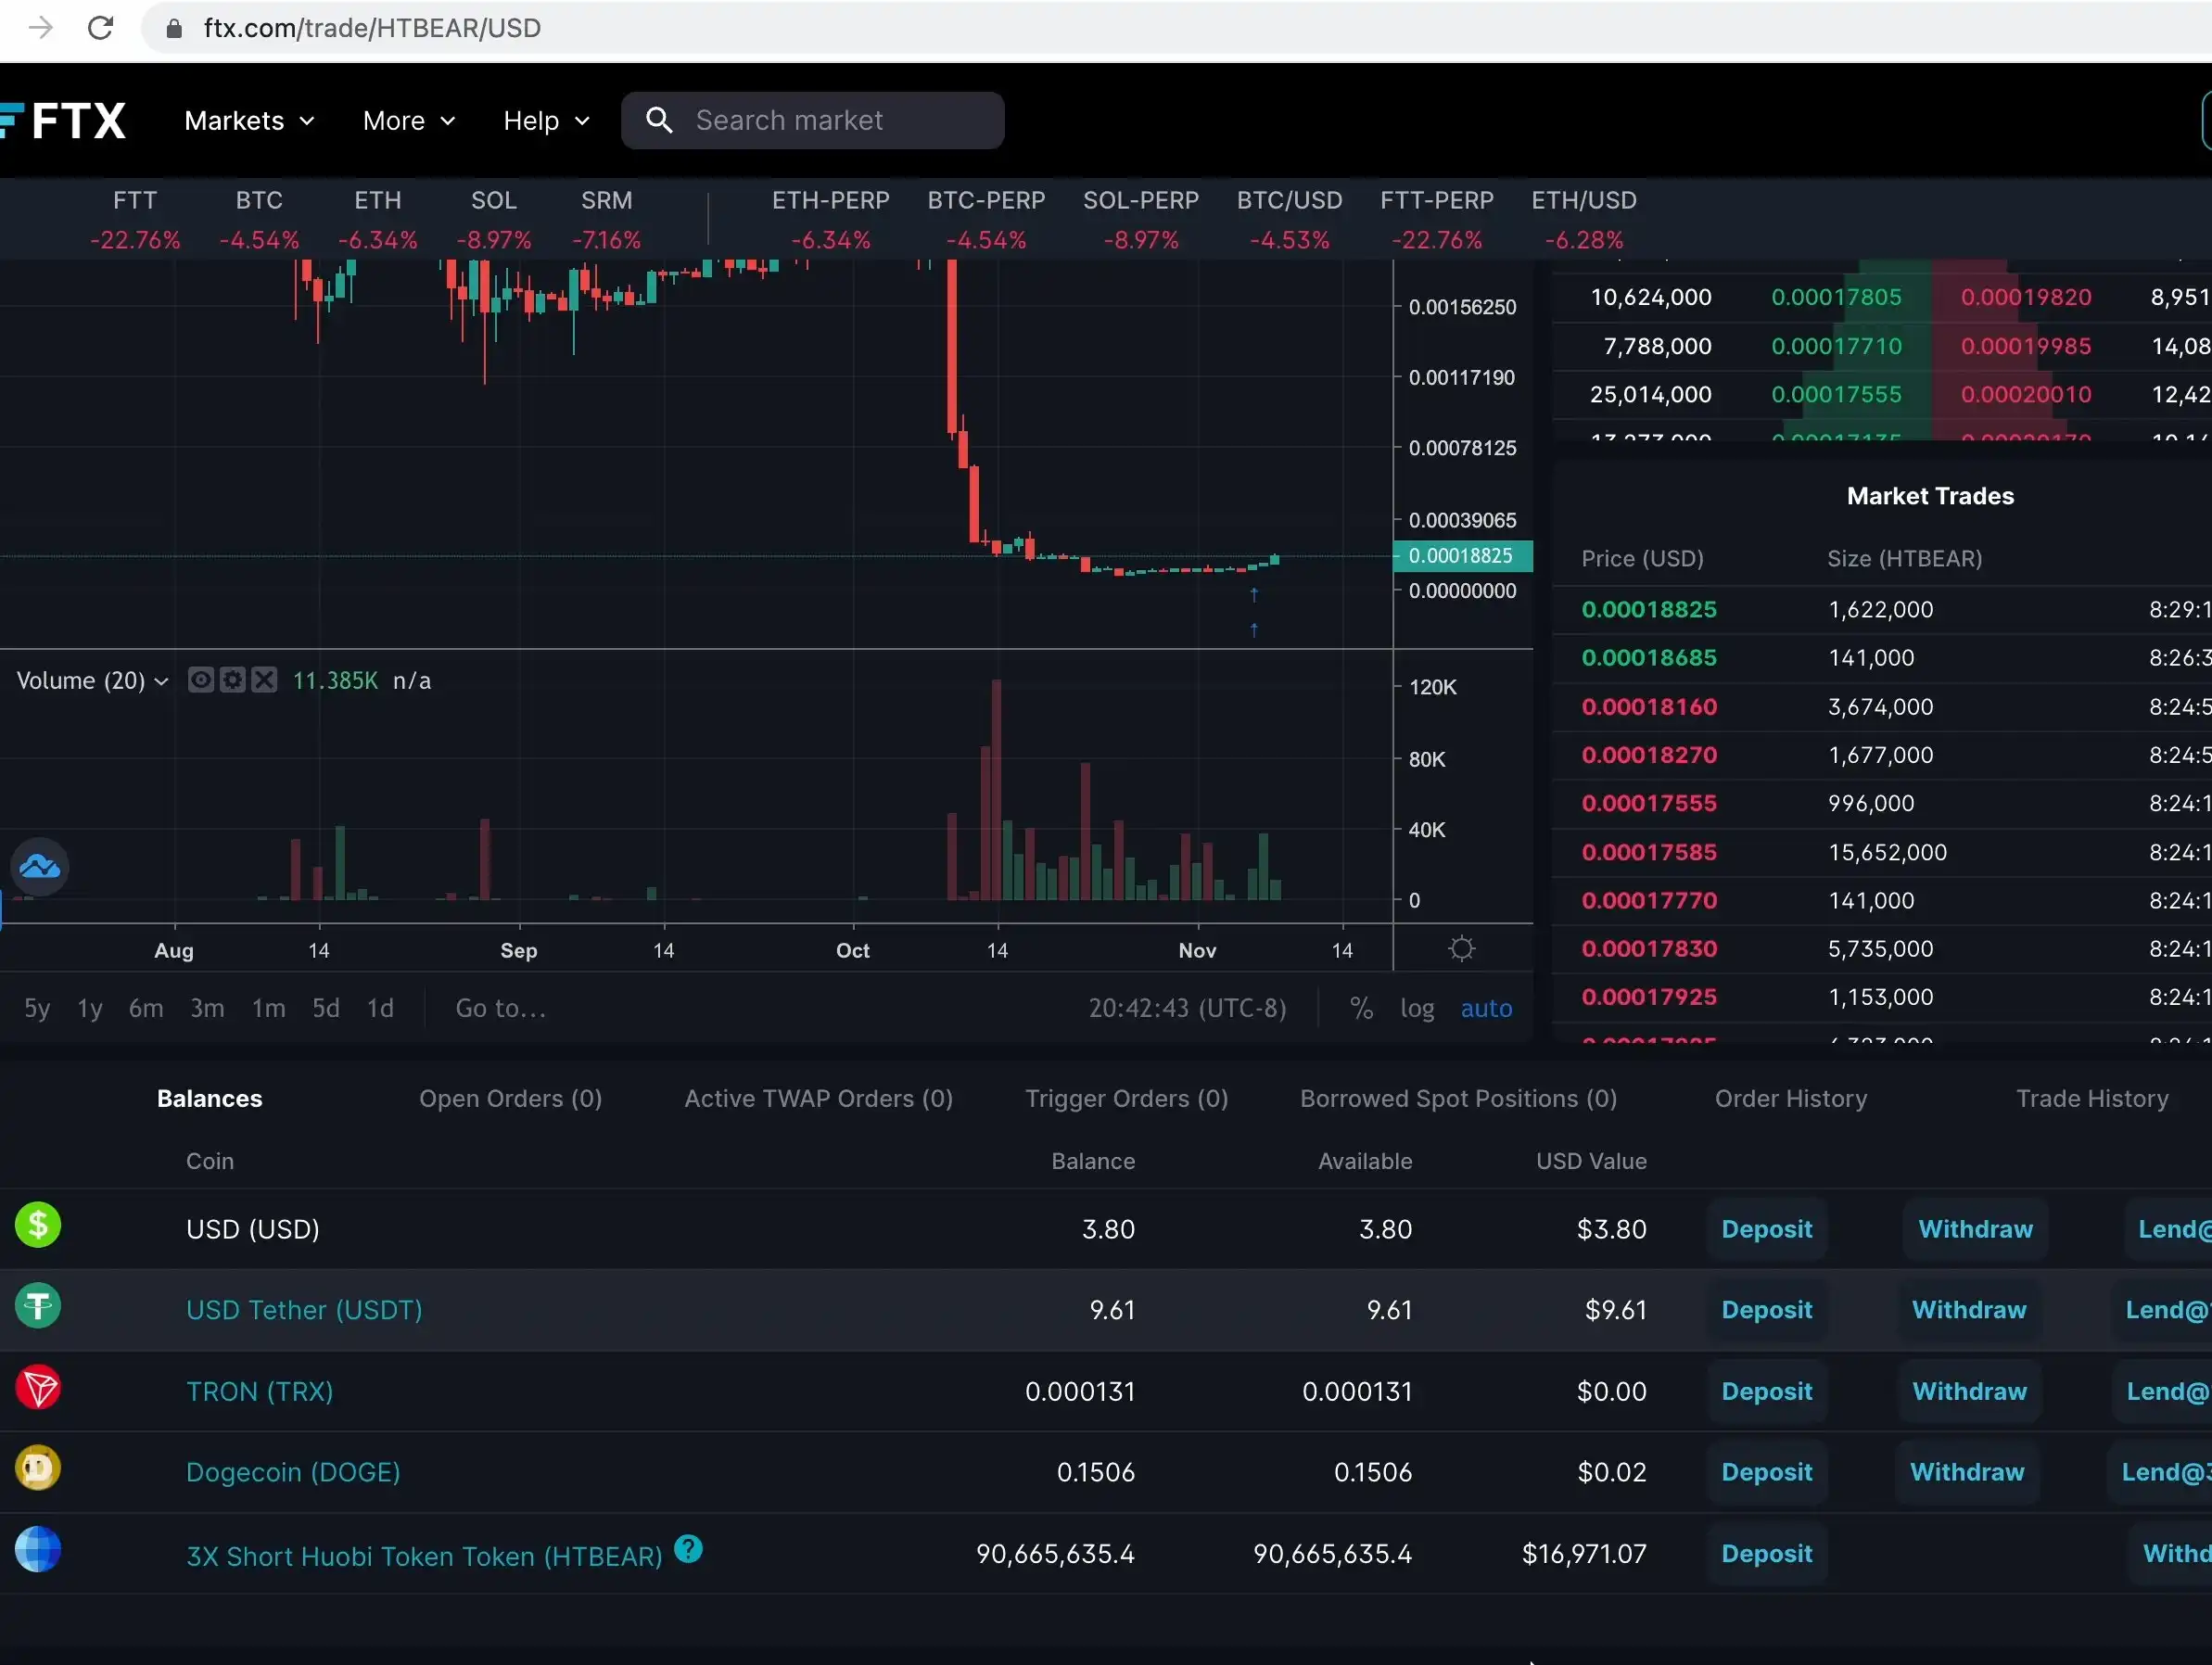Viewport: 2212px width, 1665px height.
Task: Set chart range to 5d
Action: click(326, 1008)
